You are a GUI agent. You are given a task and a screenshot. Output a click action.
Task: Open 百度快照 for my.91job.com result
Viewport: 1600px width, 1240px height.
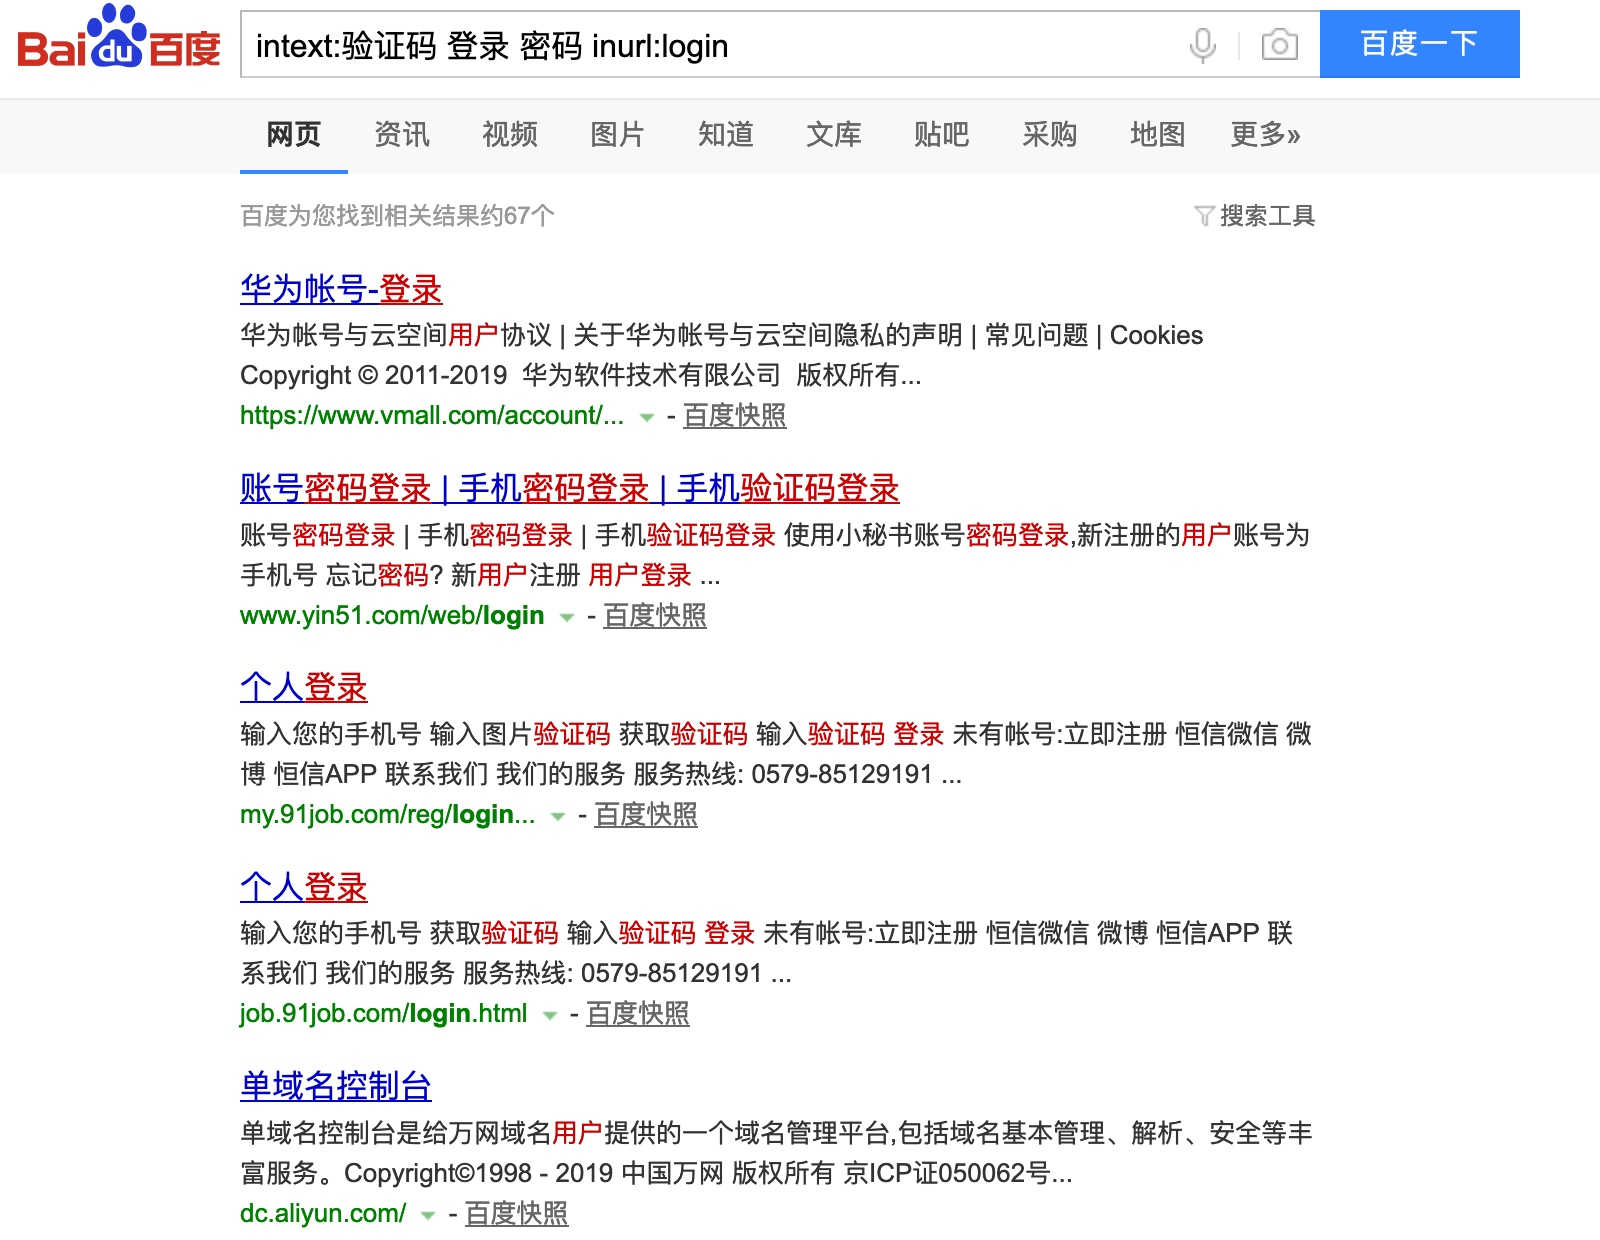[x=646, y=814]
